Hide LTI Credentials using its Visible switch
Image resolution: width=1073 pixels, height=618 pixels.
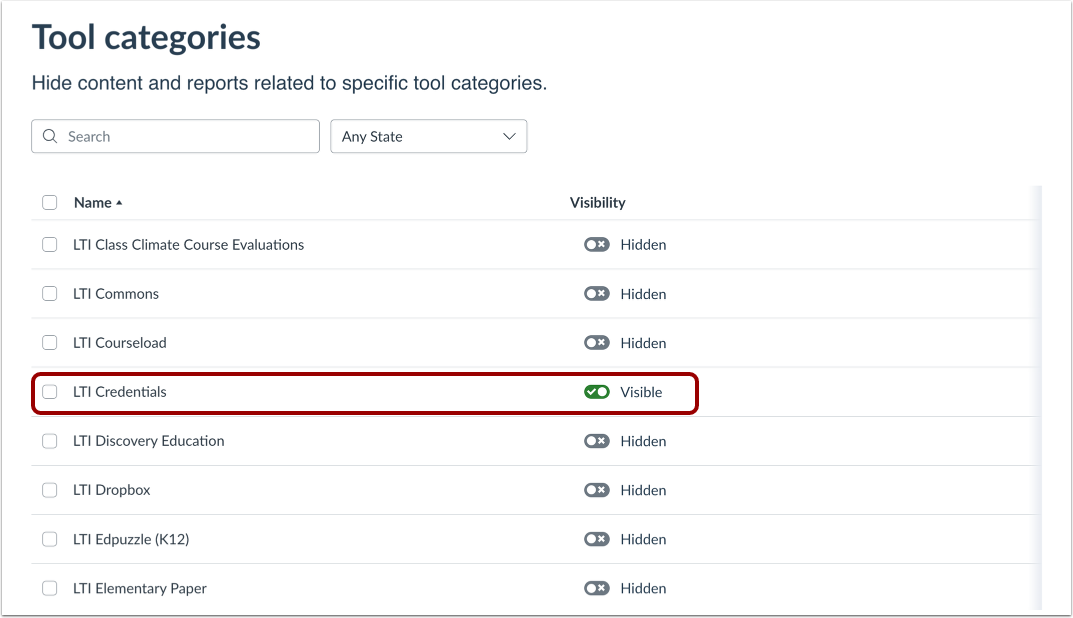(596, 392)
